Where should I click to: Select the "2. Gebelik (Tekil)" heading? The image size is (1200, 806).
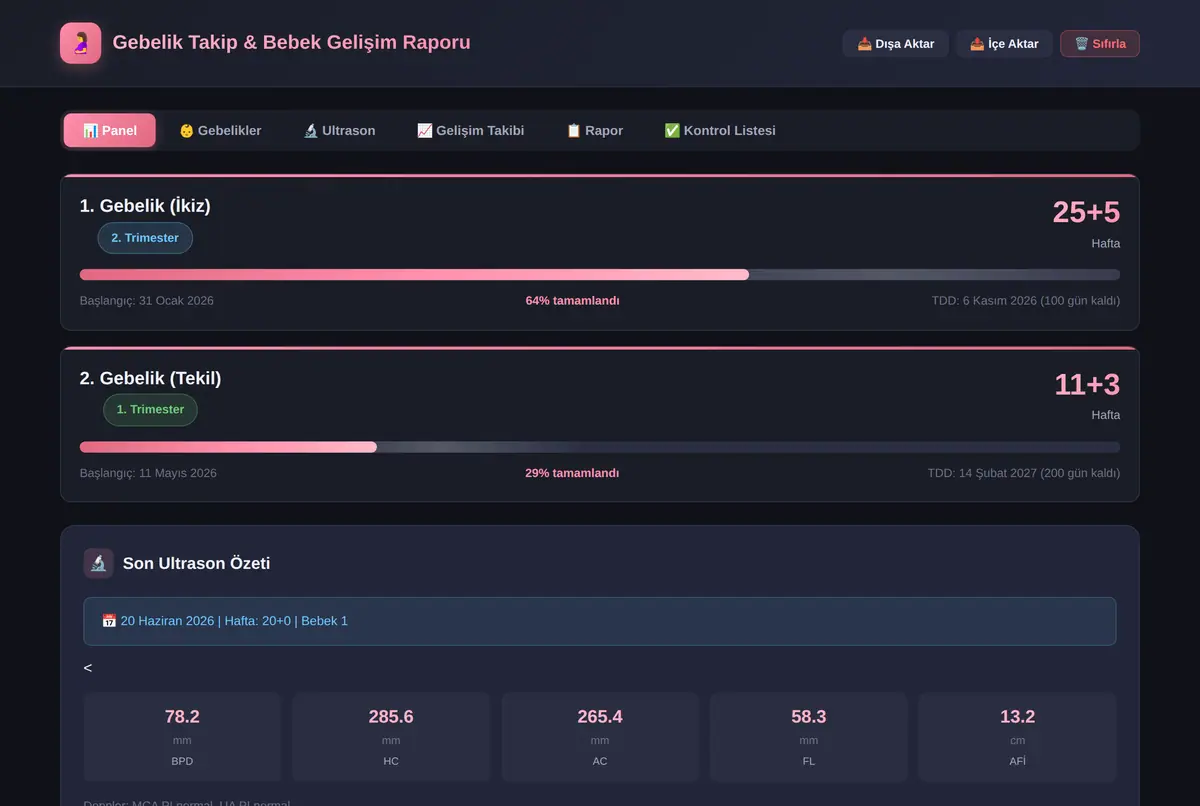click(x=150, y=378)
